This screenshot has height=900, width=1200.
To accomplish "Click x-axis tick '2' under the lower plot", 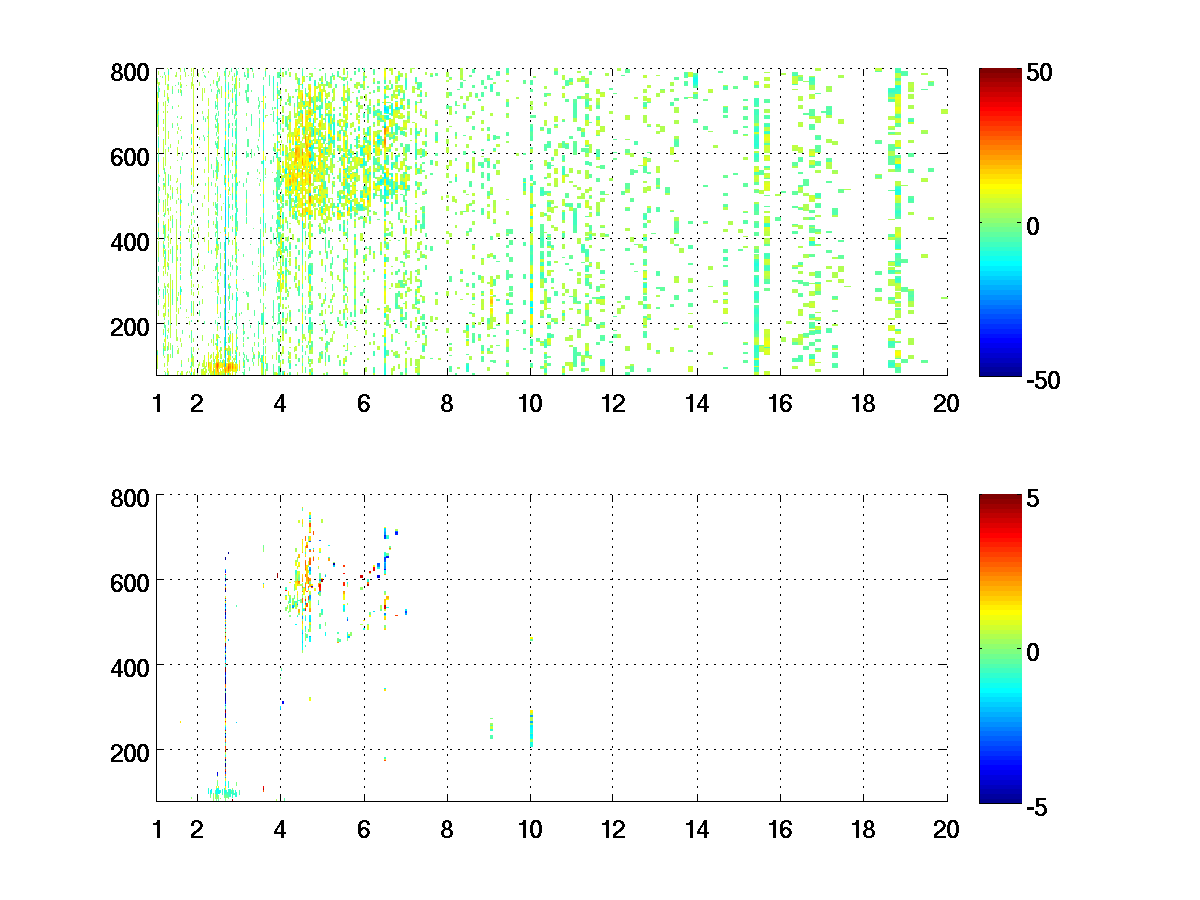I will (x=197, y=828).
